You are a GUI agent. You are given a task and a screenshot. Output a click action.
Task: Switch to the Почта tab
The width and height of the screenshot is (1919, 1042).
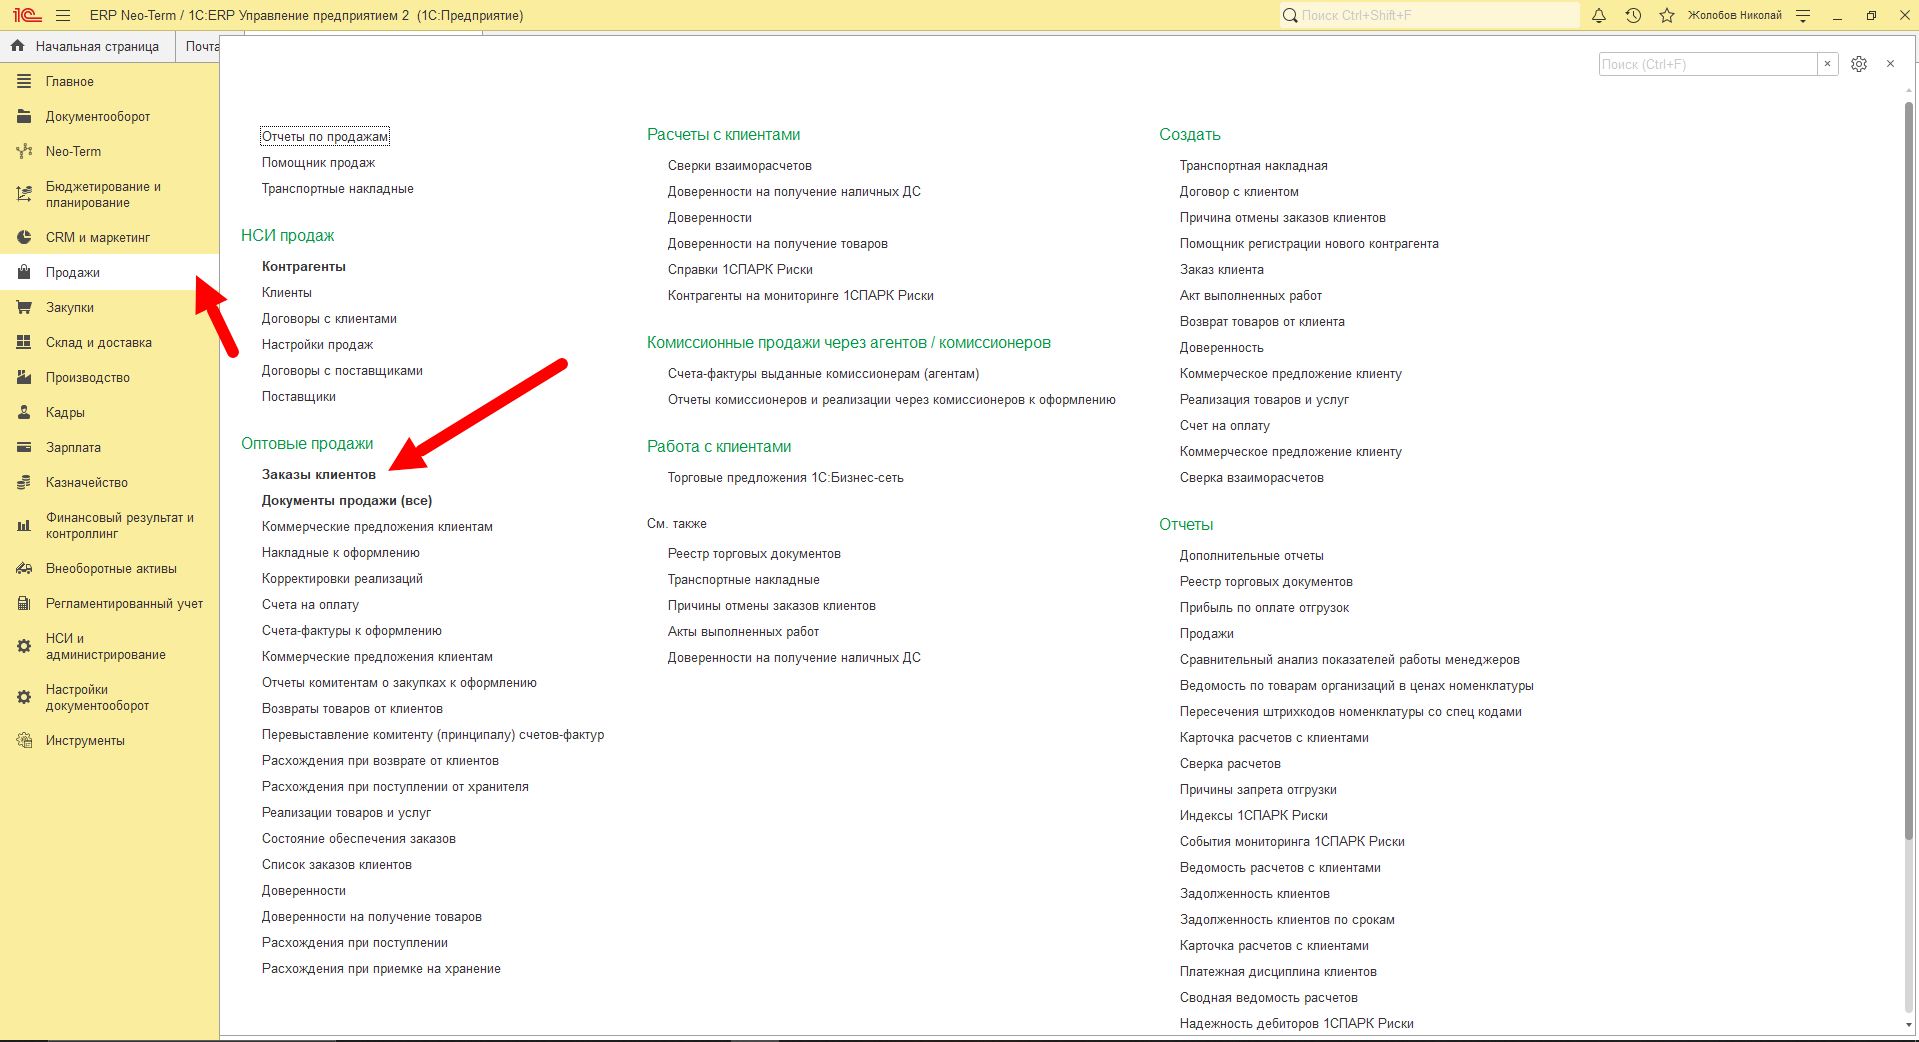[x=201, y=46]
